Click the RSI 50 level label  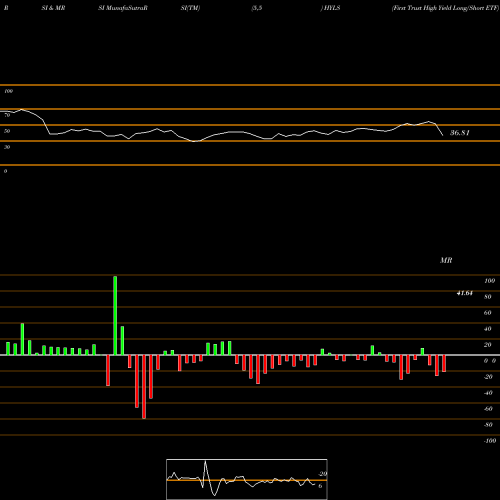tap(7, 131)
